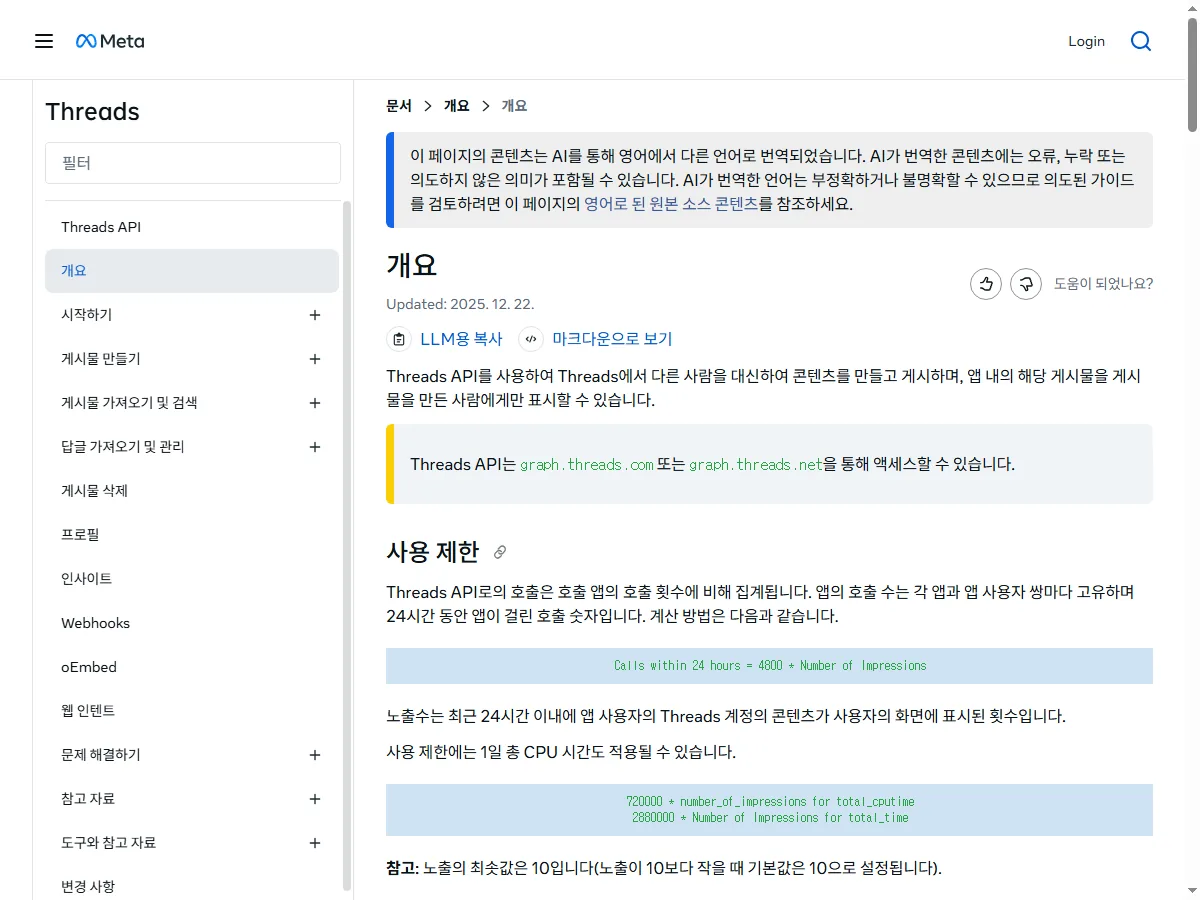Click the 필터 filter input field

point(193,163)
